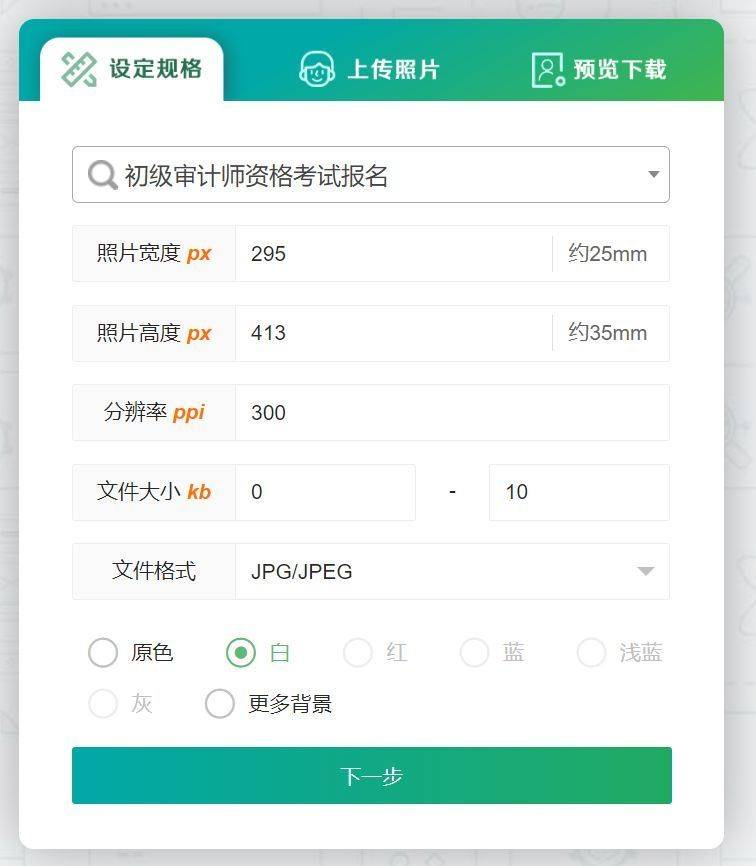Viewport: 756px width, 866px height.
Task: Click the ruler and pencil icon
Action: pos(79,69)
